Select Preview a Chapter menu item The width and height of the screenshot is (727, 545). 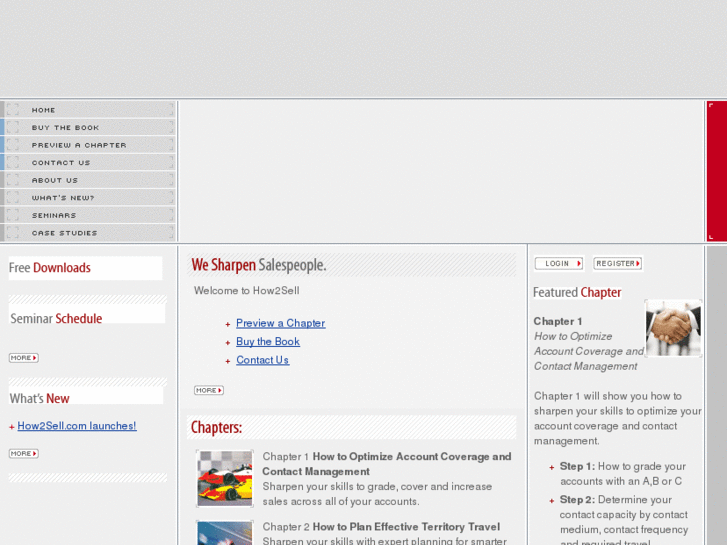tap(88, 145)
